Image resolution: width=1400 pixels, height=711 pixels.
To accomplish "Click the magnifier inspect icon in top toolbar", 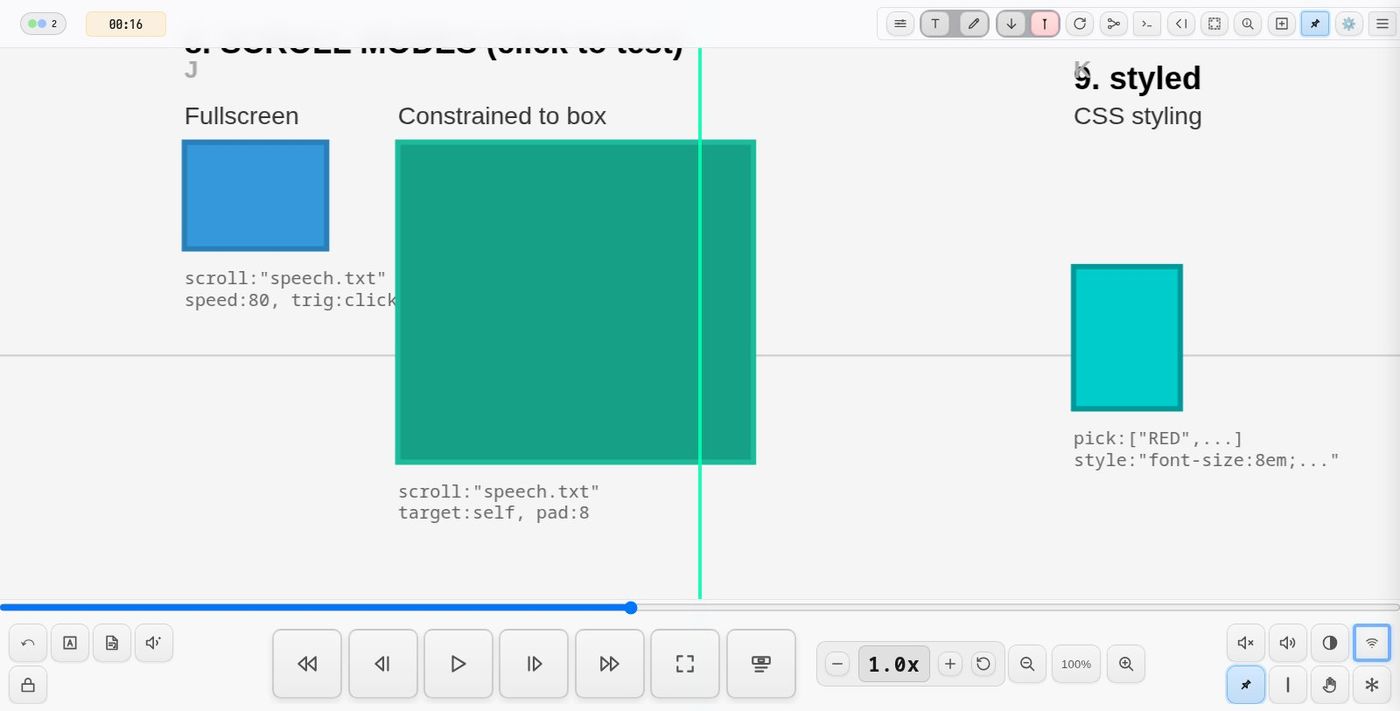I will pos(1247,24).
